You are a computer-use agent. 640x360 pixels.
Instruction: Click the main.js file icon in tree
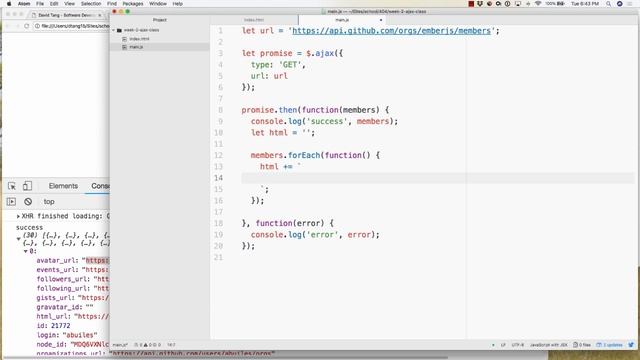coord(124,47)
